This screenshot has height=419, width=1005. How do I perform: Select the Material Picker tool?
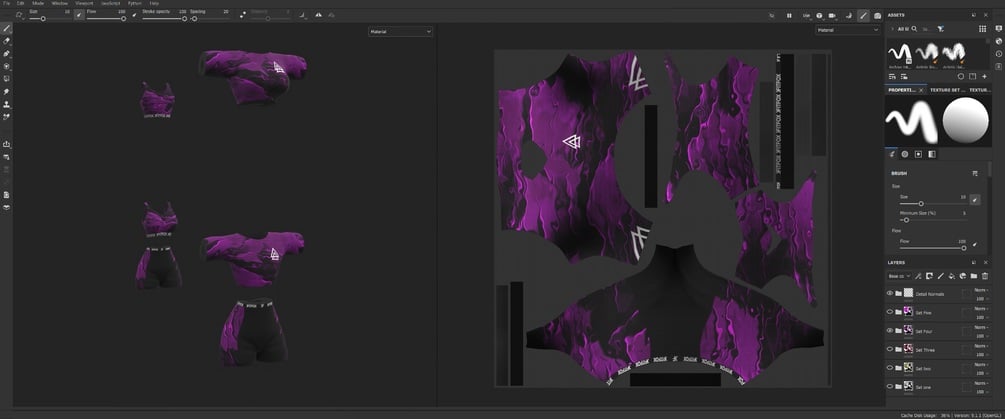tap(6, 117)
